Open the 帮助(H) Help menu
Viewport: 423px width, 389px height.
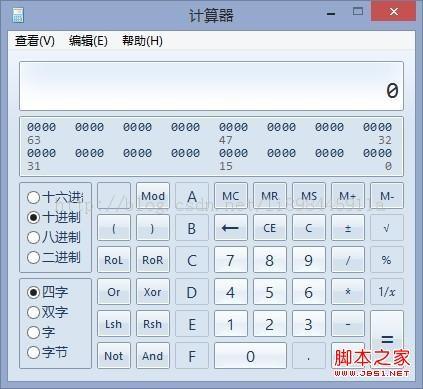pos(142,41)
